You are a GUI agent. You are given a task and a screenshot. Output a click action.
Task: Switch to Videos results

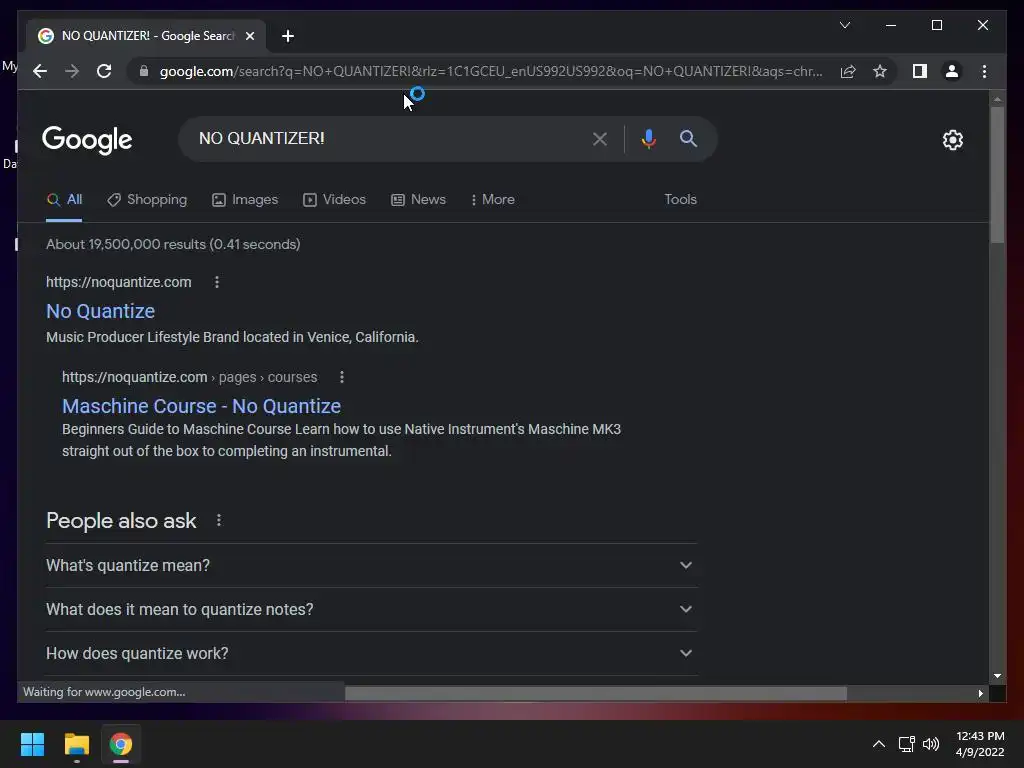tap(334, 199)
